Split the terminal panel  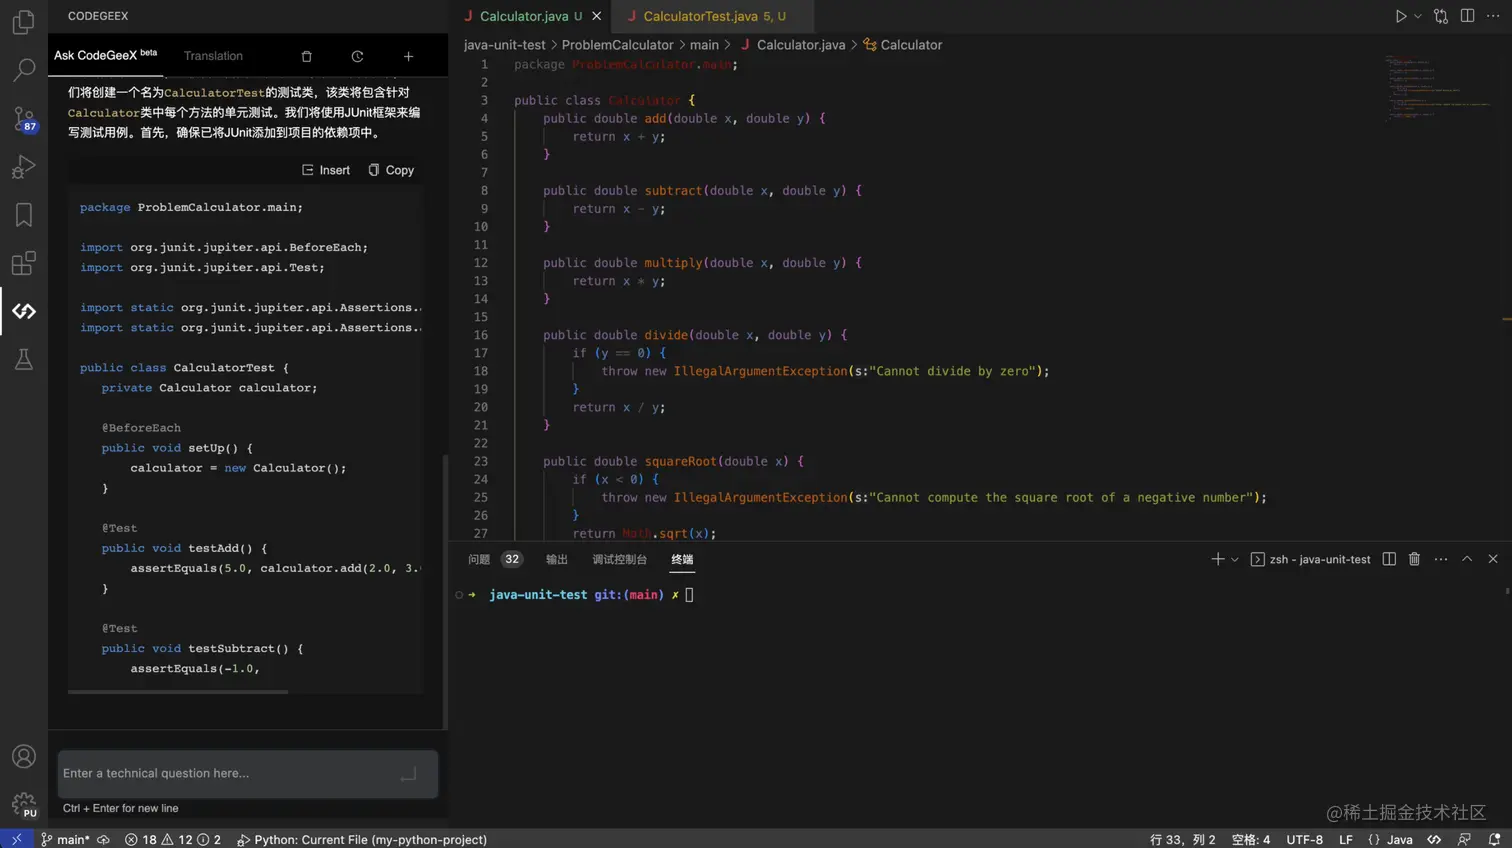(1389, 559)
